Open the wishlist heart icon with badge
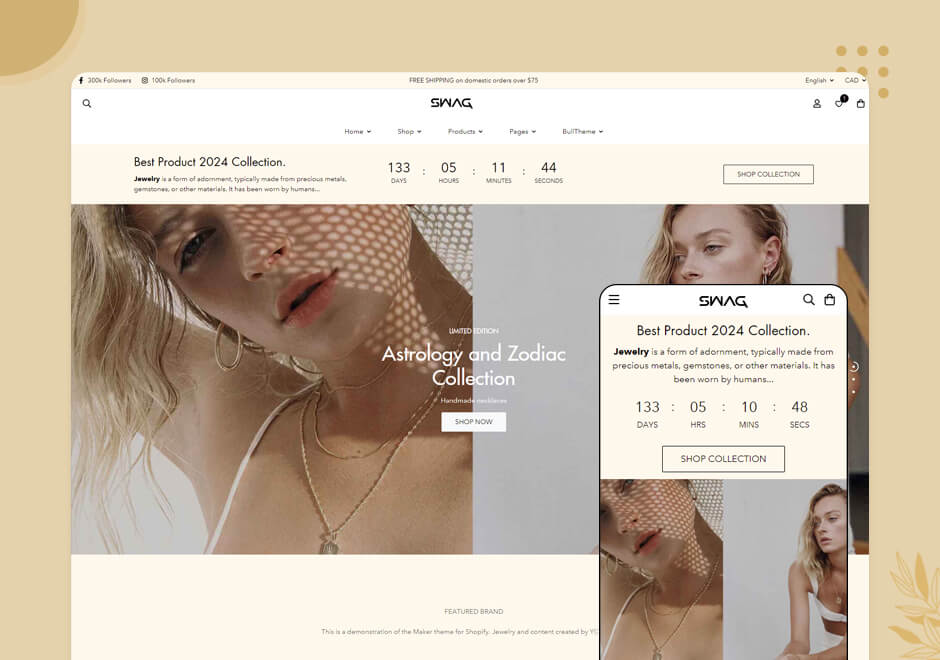The height and width of the screenshot is (660, 940). tap(839, 103)
